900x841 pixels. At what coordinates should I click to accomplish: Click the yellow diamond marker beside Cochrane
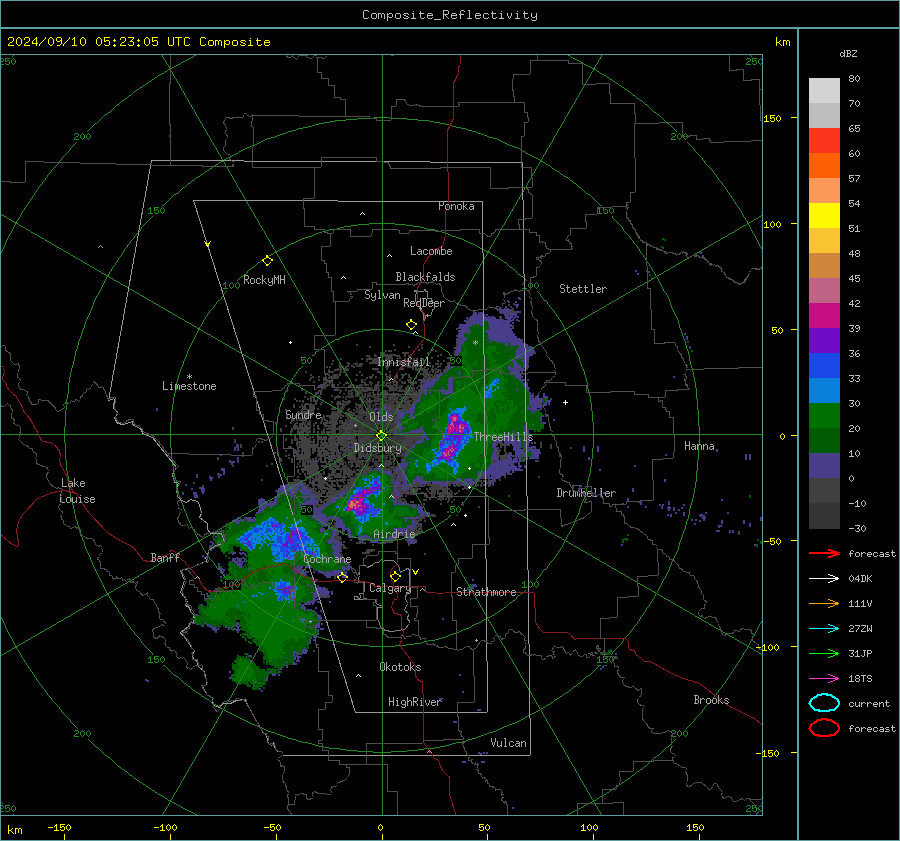(x=342, y=577)
